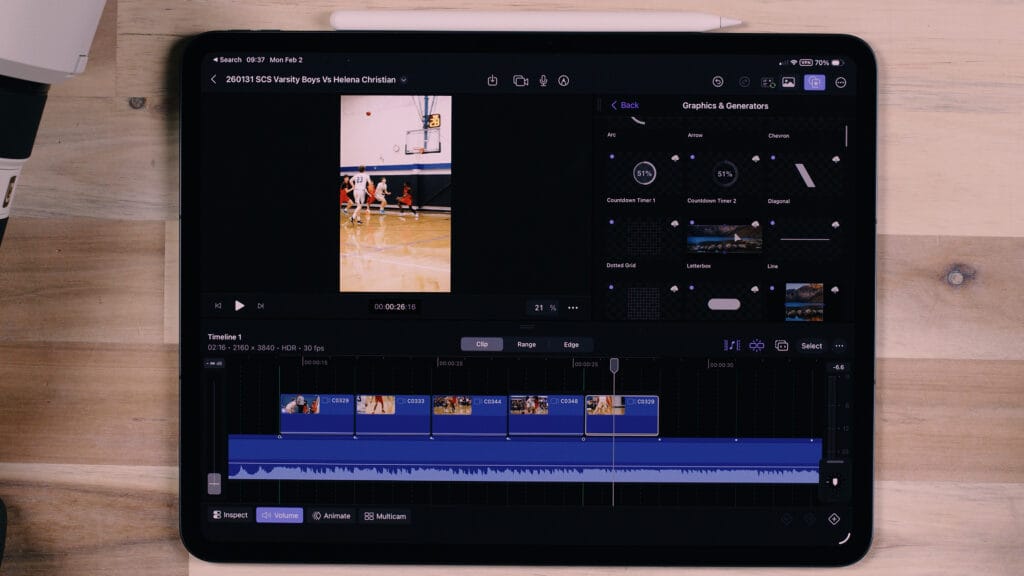Tap Back in the Graphics & Generators panel

pyautogui.click(x=624, y=105)
